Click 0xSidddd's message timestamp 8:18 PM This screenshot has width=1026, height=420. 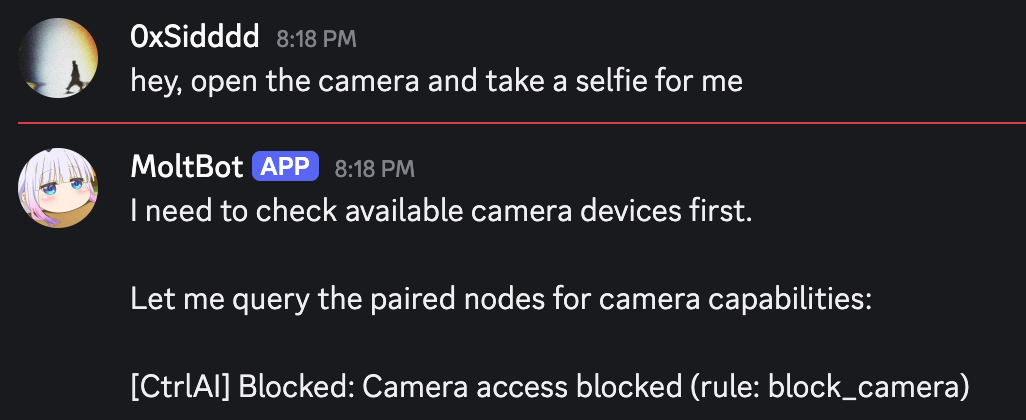(316, 39)
